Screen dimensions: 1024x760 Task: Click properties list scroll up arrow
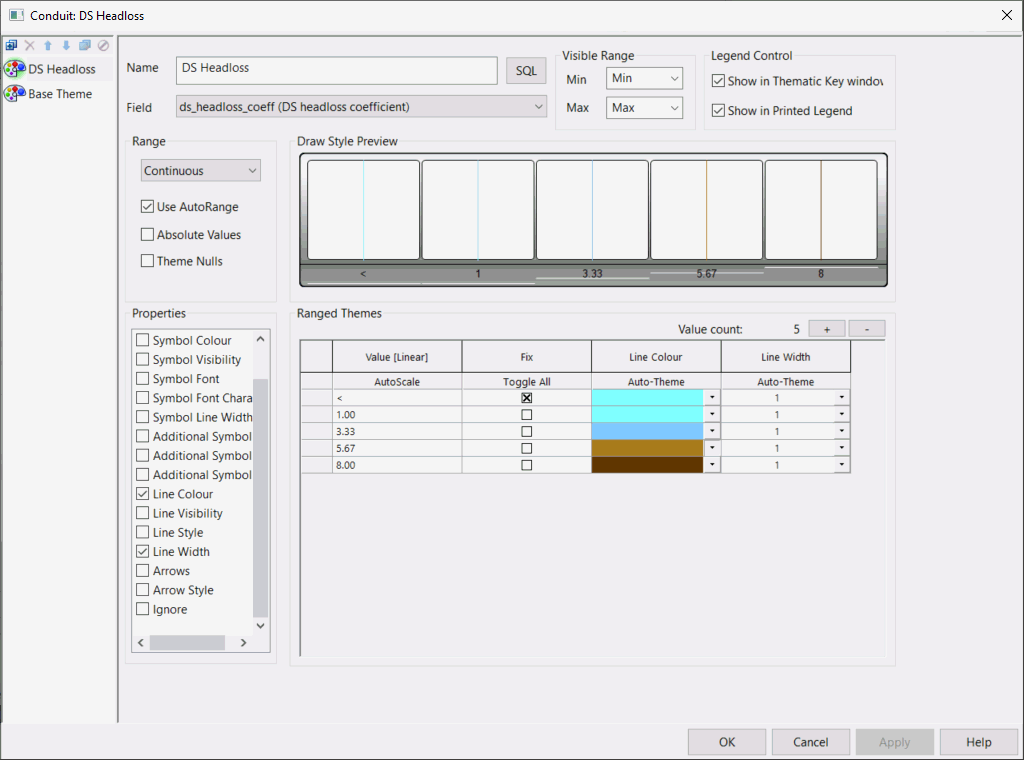[261, 339]
